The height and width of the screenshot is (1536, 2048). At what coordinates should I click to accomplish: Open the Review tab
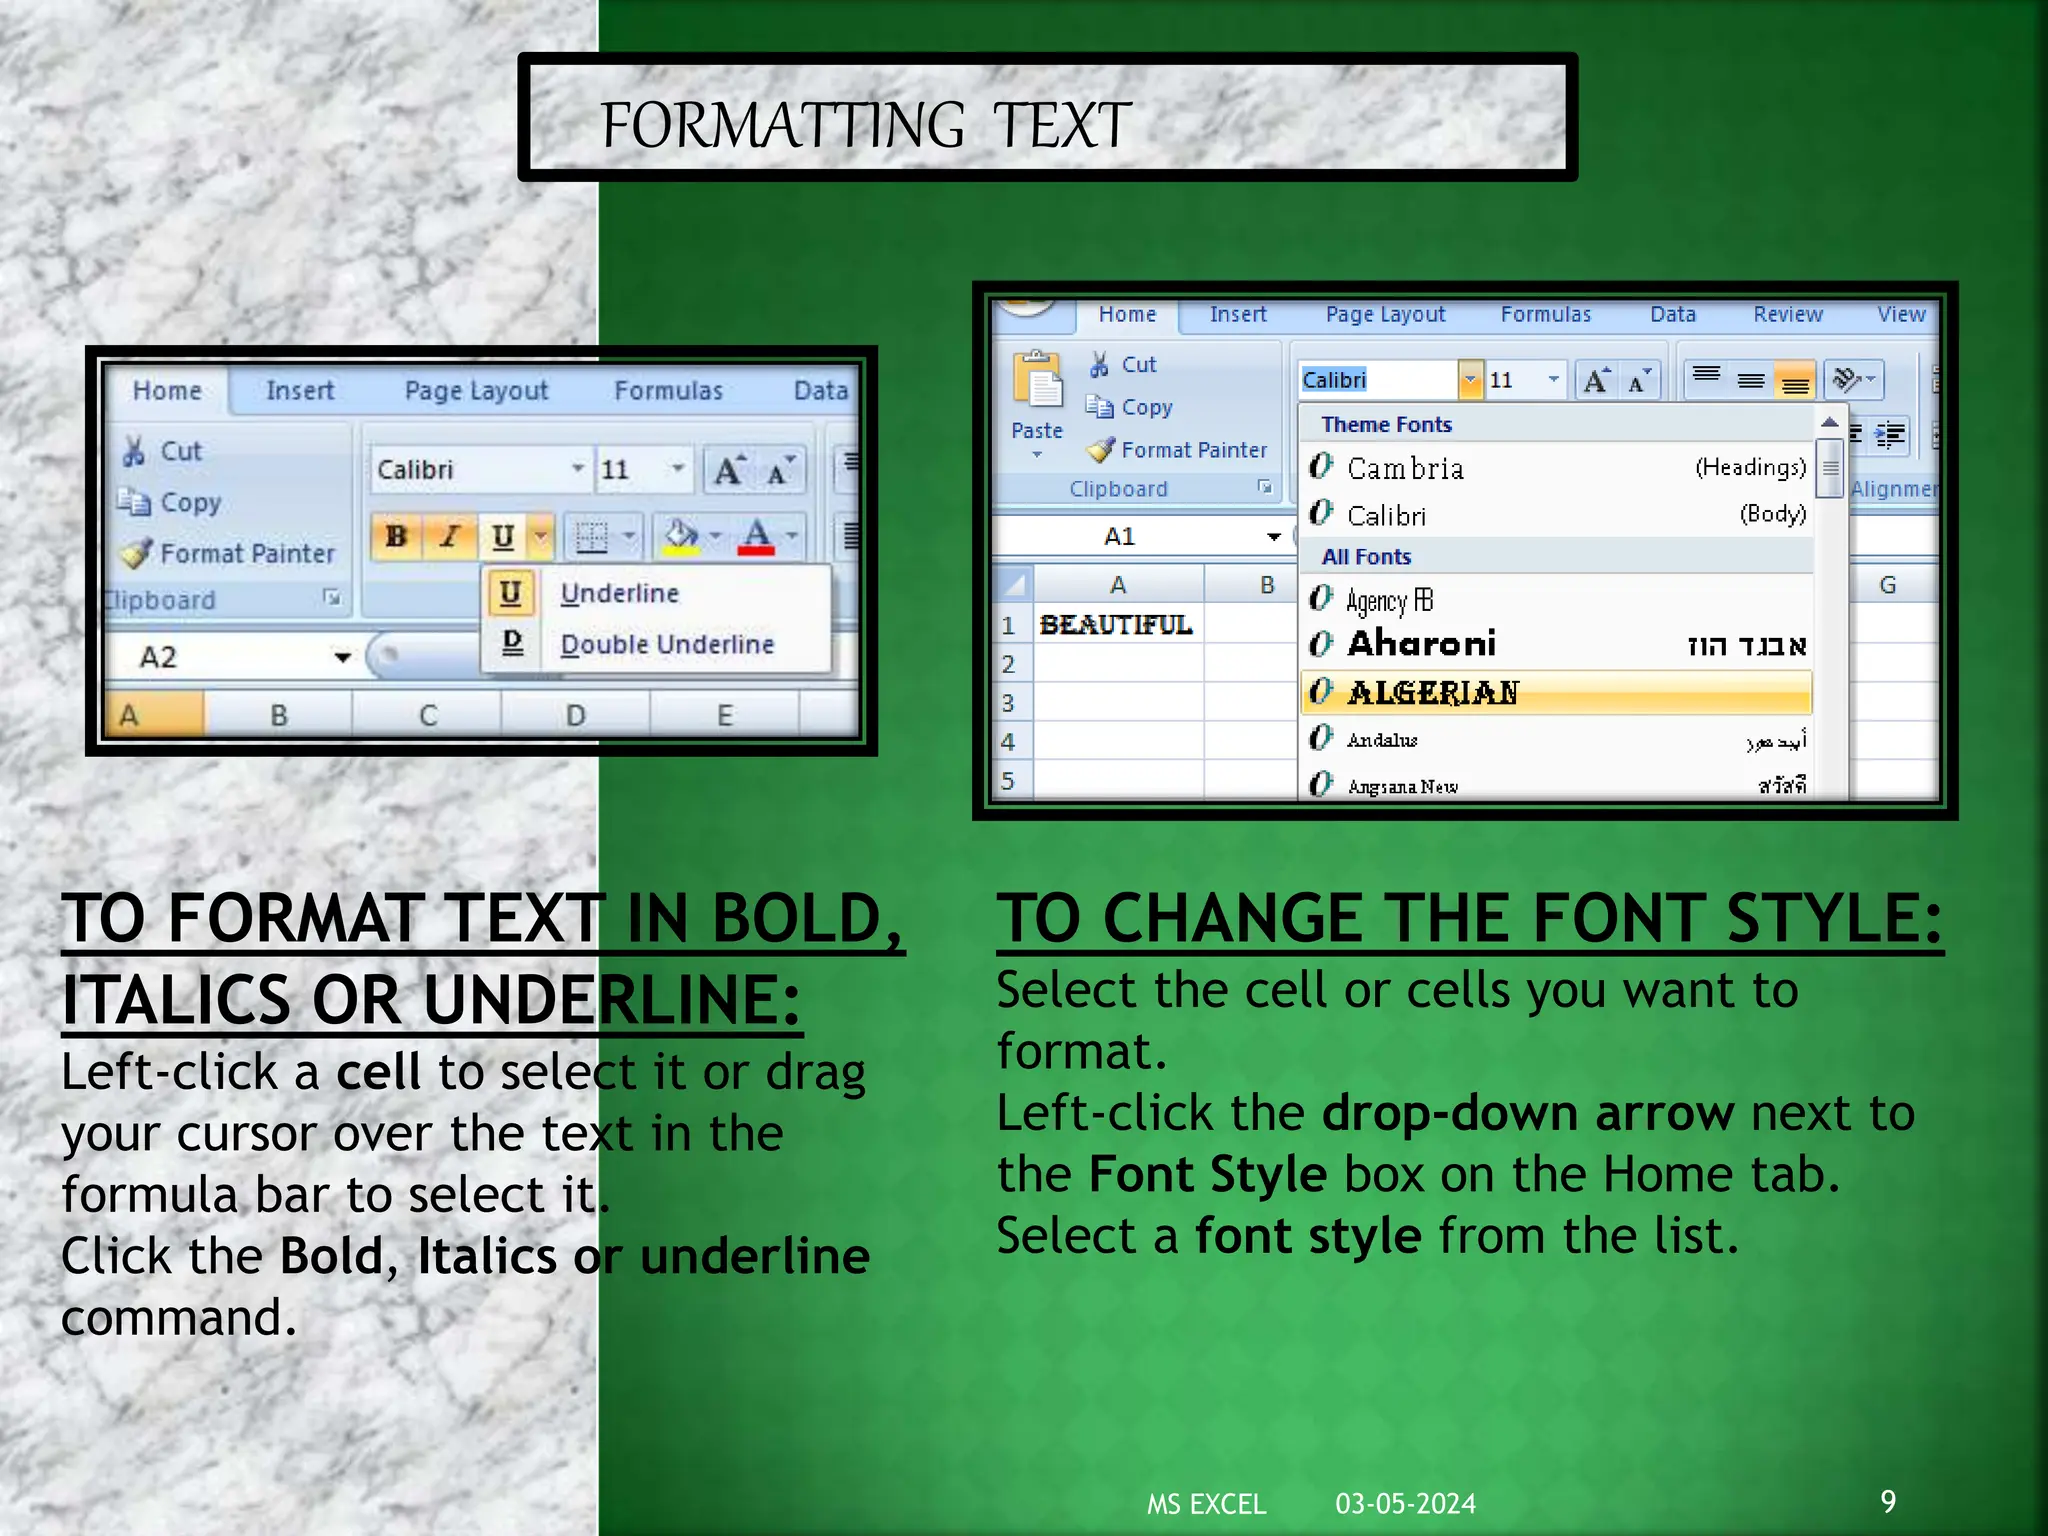tap(1787, 315)
